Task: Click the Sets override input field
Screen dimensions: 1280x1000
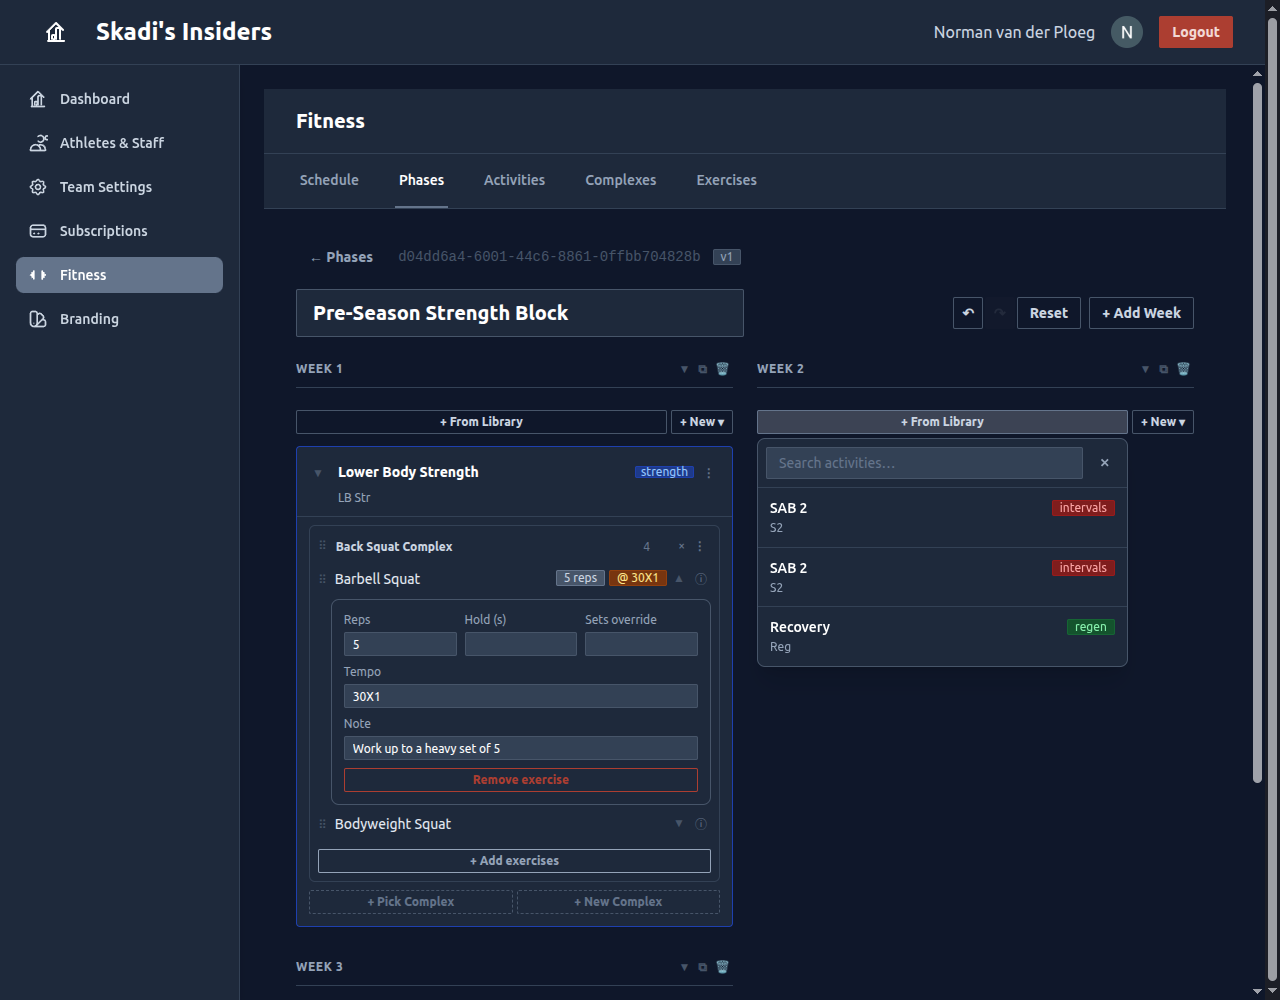Action: (x=641, y=644)
